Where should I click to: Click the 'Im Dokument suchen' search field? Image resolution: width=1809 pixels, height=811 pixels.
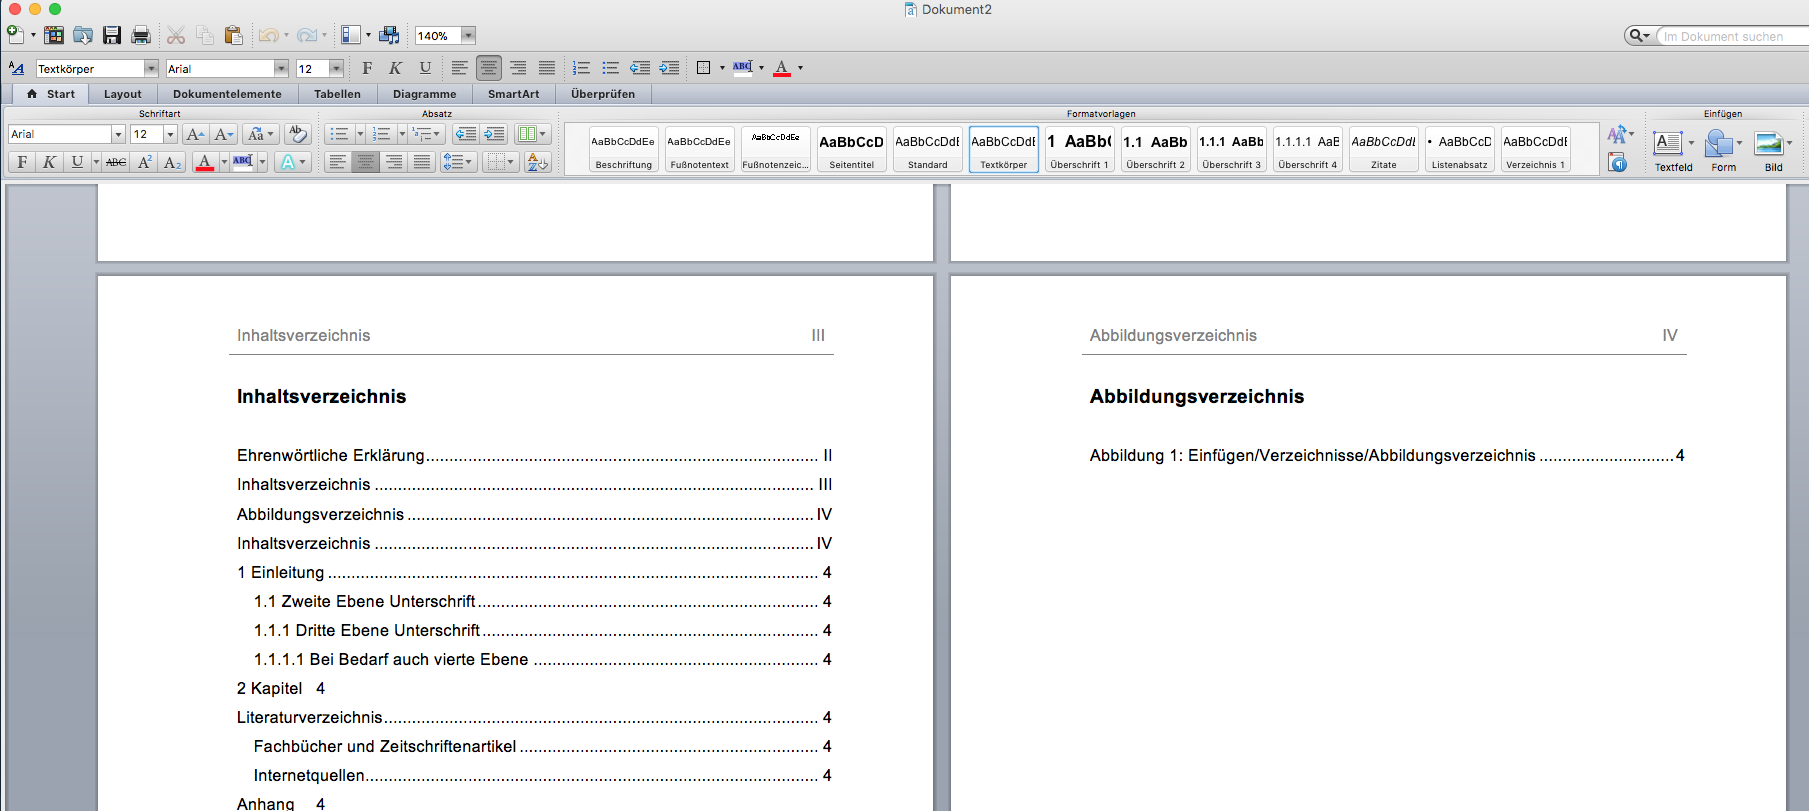pos(1732,36)
